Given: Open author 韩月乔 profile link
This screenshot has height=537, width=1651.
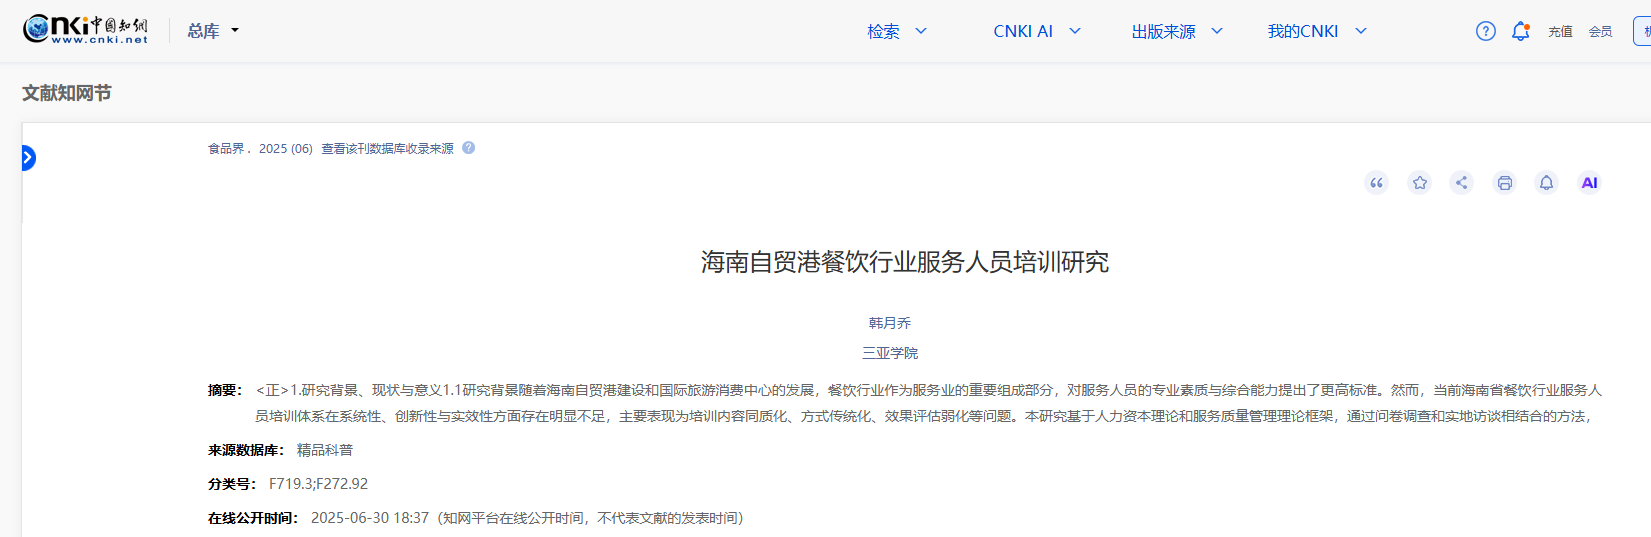Looking at the screenshot, I should [890, 323].
